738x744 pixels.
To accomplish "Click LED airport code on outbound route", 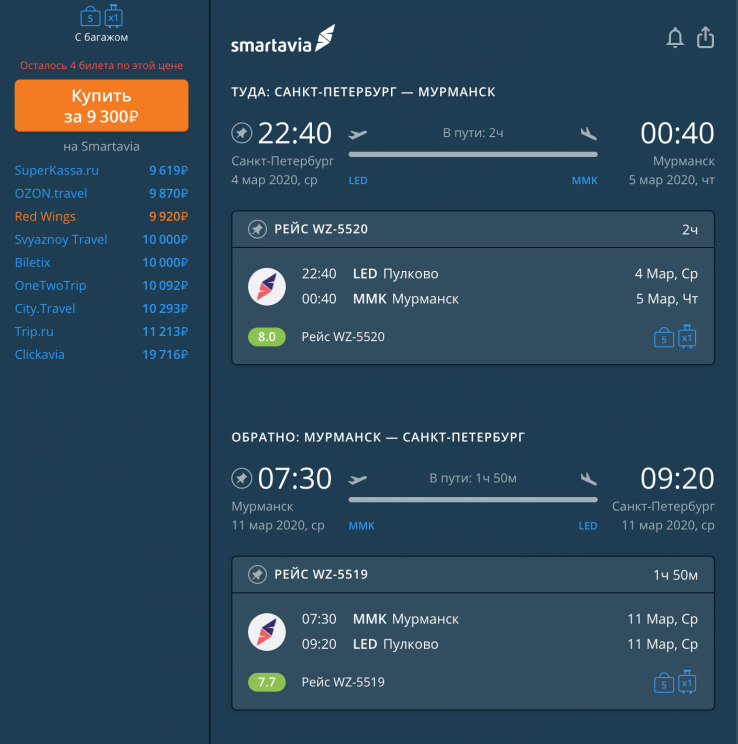I will click(358, 181).
